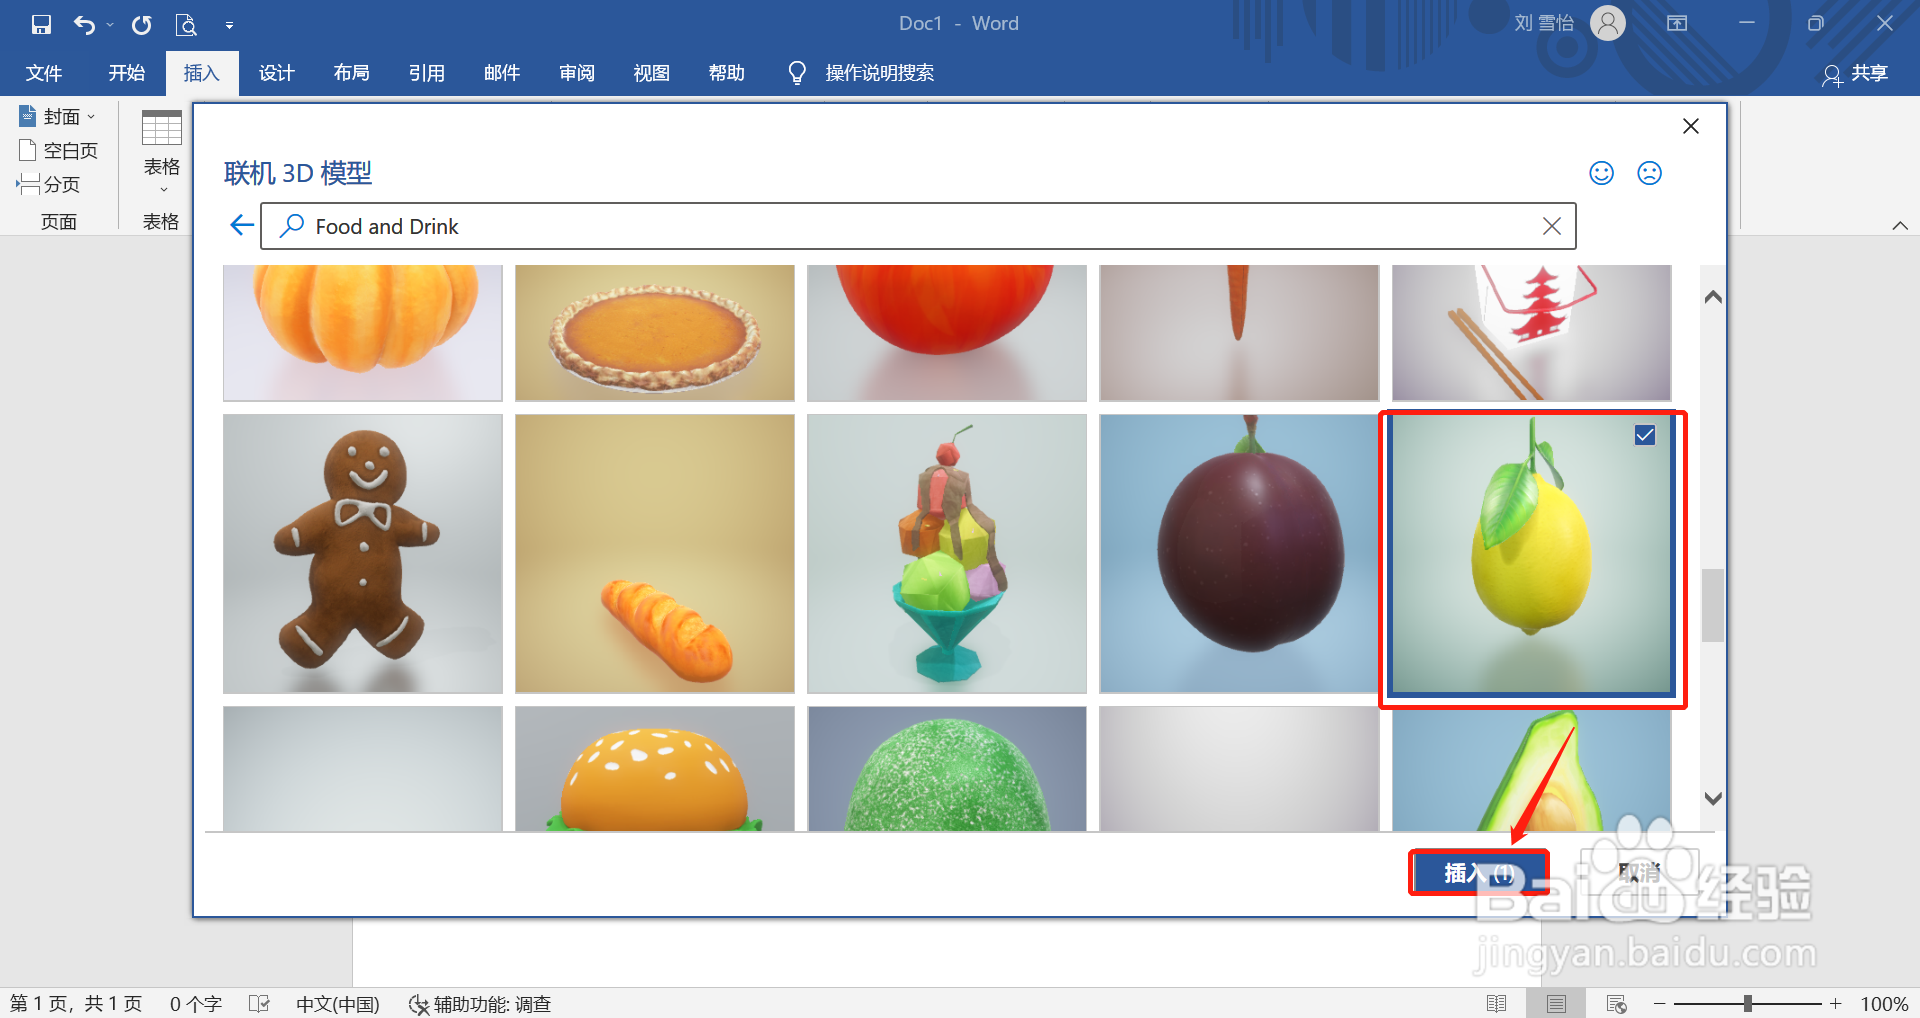This screenshot has height=1018, width=1920.
Task: Open the 审阅 ribbon tab
Action: tap(576, 72)
